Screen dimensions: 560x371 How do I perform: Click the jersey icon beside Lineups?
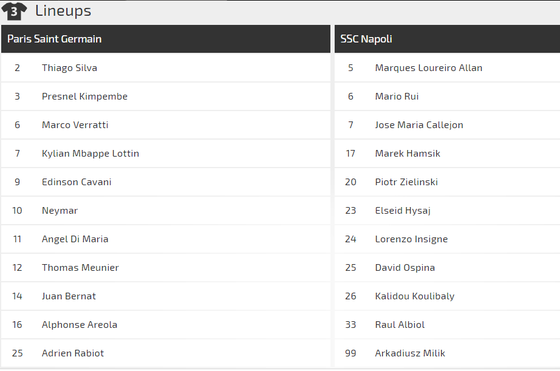[x=14, y=11]
